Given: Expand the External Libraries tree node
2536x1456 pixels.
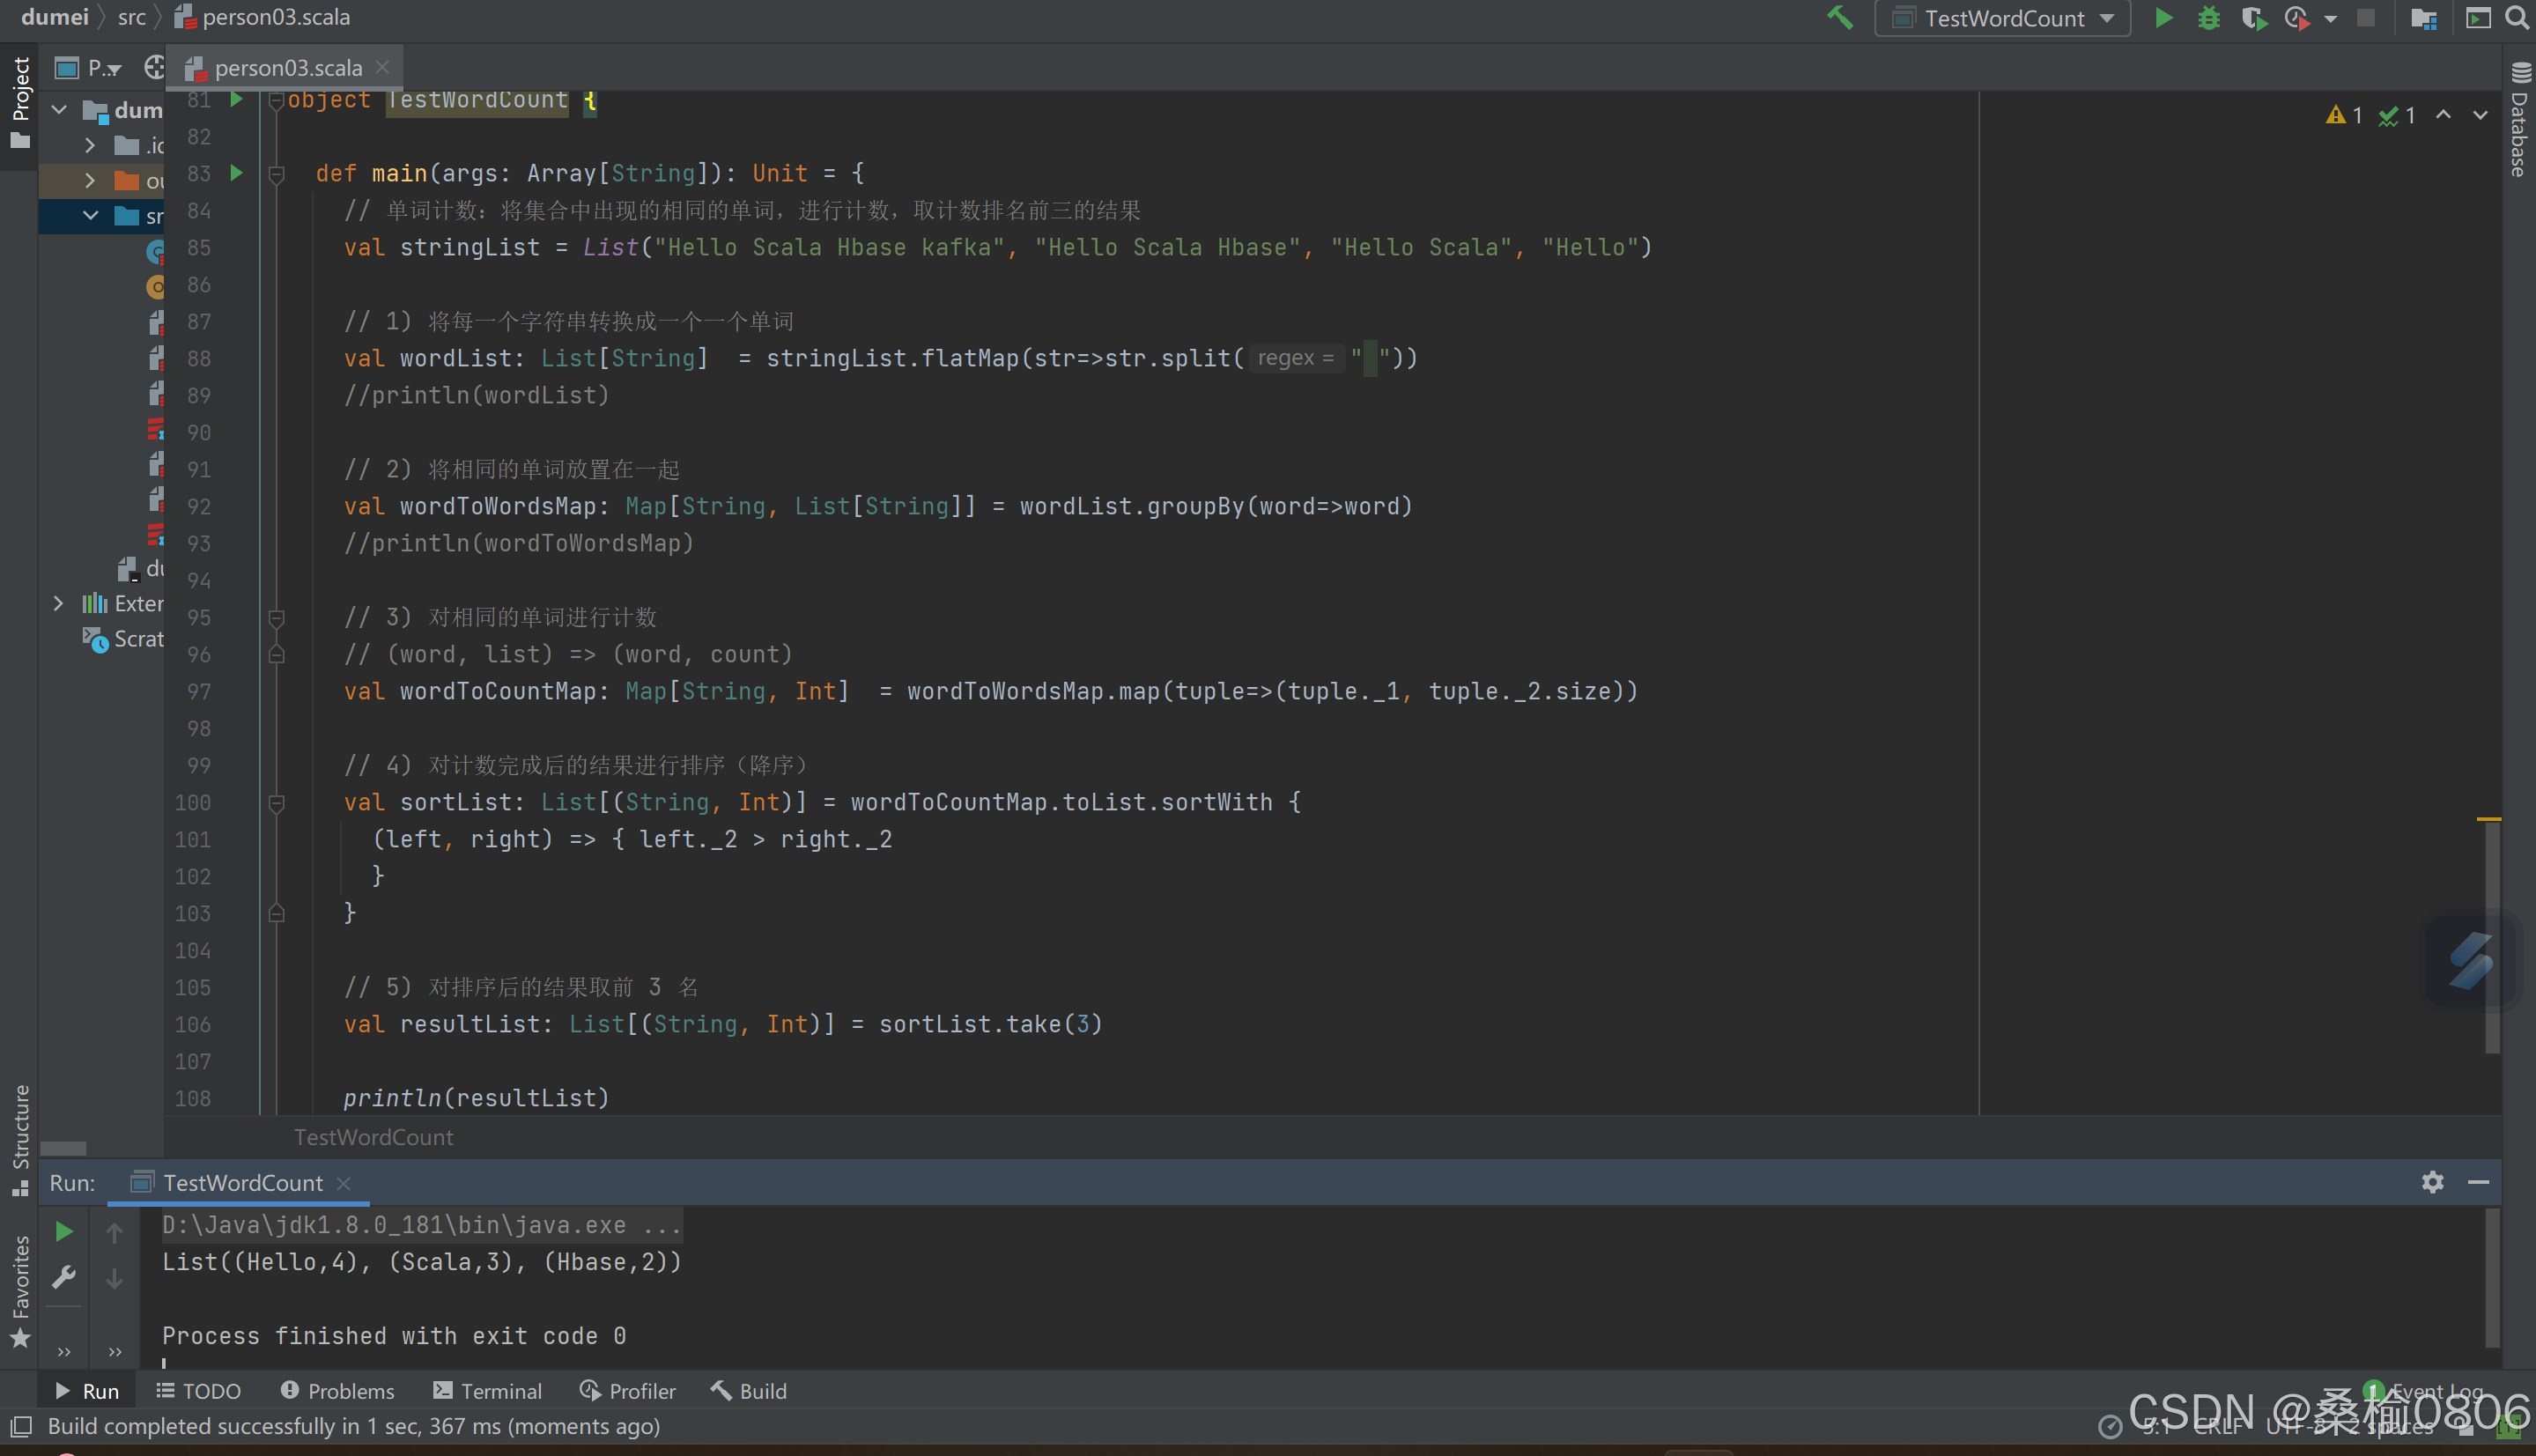Looking at the screenshot, I should click(x=58, y=603).
